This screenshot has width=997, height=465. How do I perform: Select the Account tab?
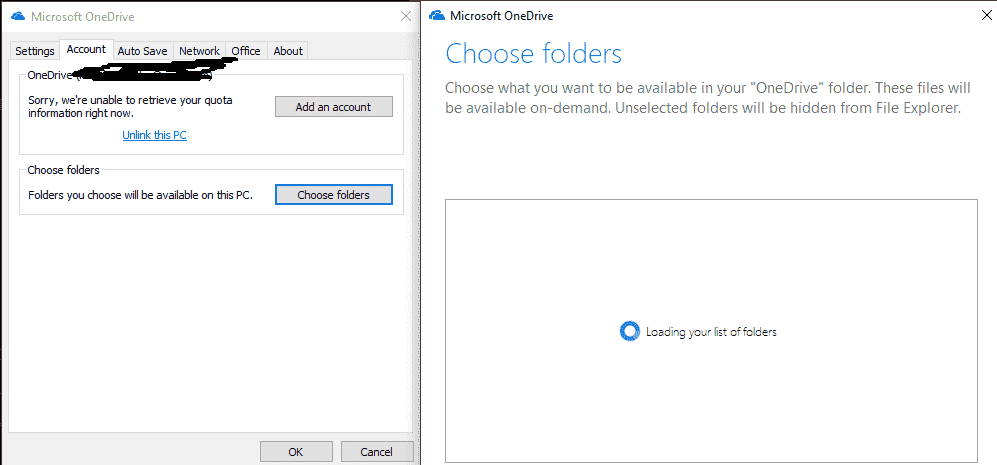[86, 49]
